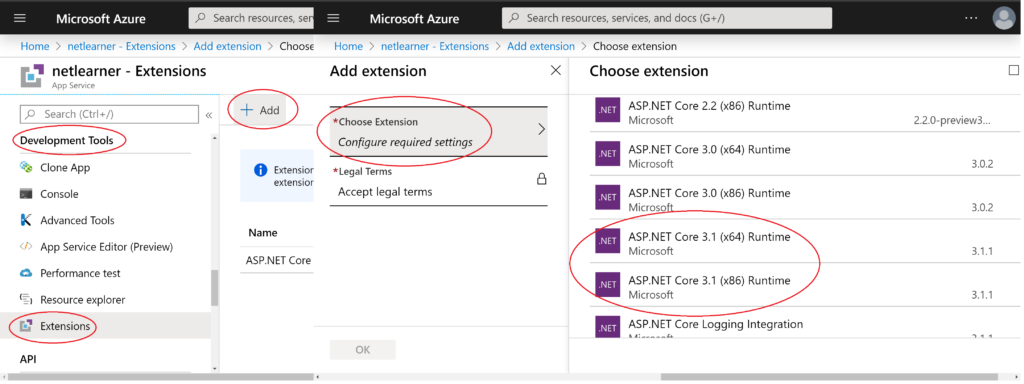This screenshot has height=384, width=1024.
Task: Click sidebar scroll down arrow
Action: 214,369
